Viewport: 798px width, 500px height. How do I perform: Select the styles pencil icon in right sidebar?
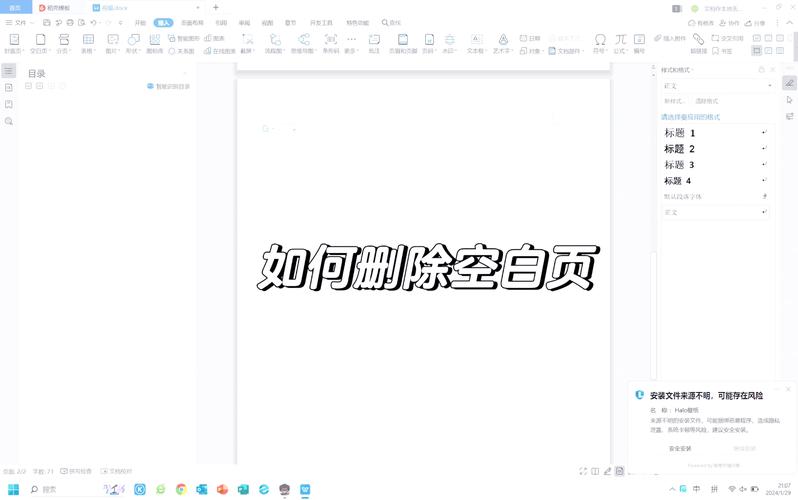click(789, 82)
